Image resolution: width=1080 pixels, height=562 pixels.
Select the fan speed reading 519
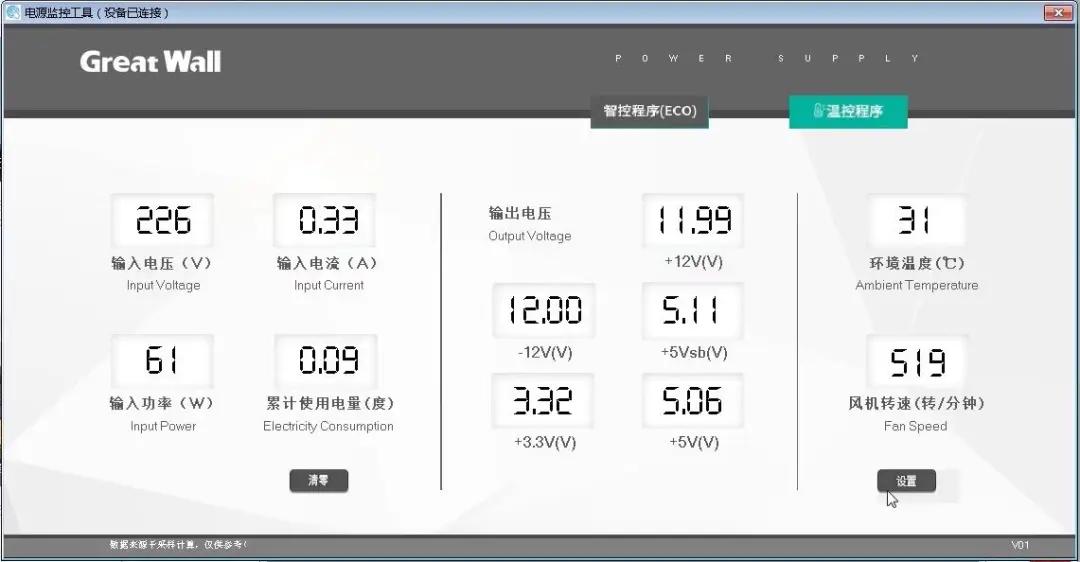(x=917, y=362)
